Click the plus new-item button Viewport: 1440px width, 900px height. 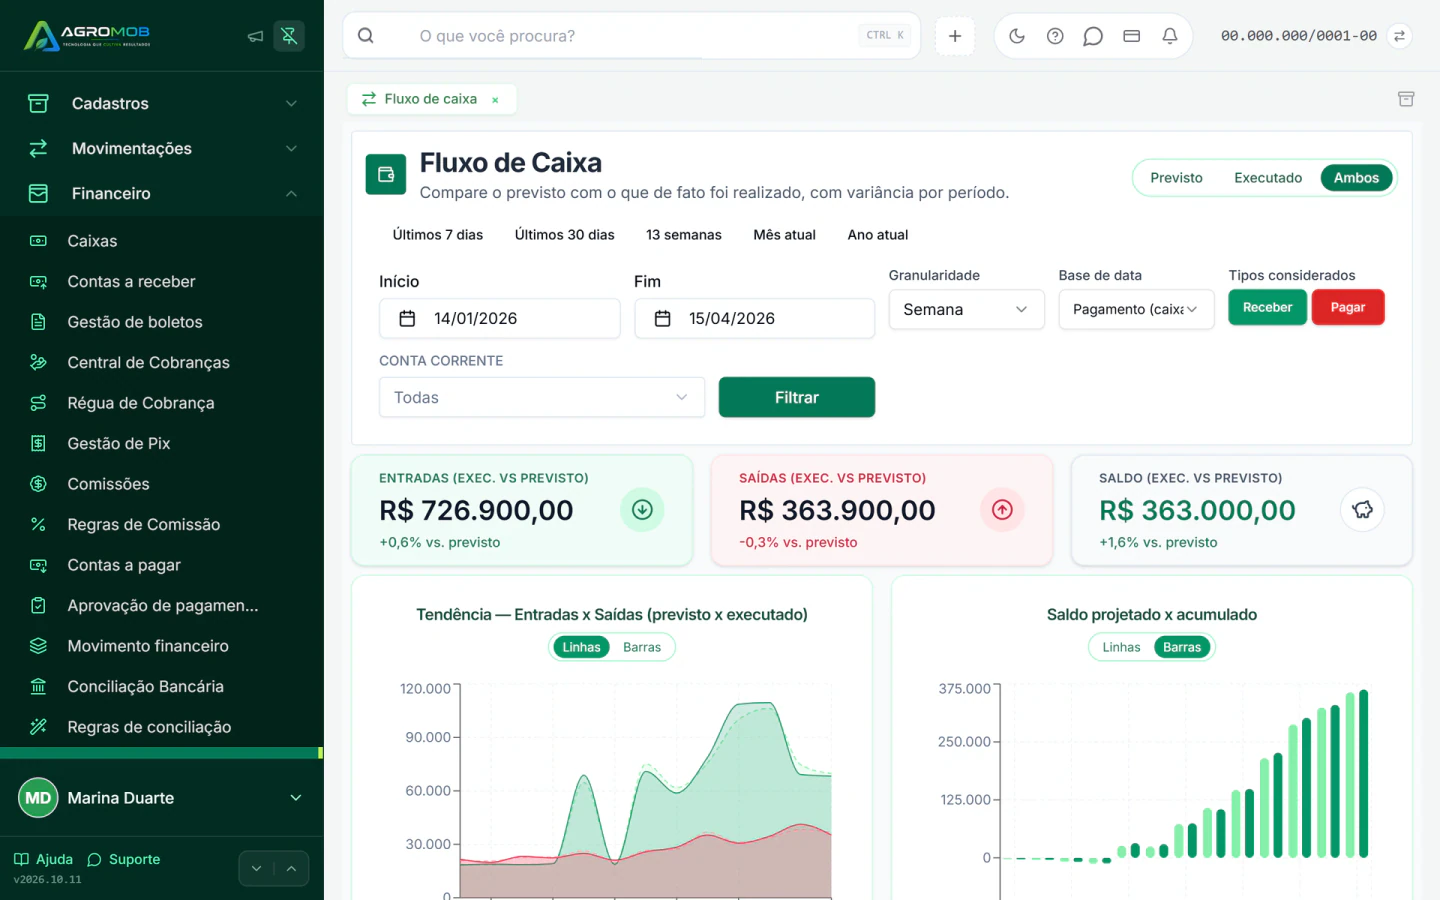click(955, 36)
